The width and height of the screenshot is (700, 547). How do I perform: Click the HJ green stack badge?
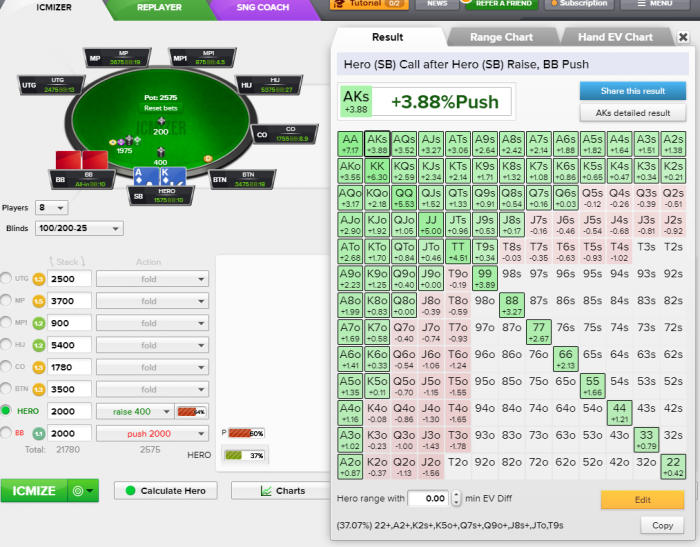39,345
